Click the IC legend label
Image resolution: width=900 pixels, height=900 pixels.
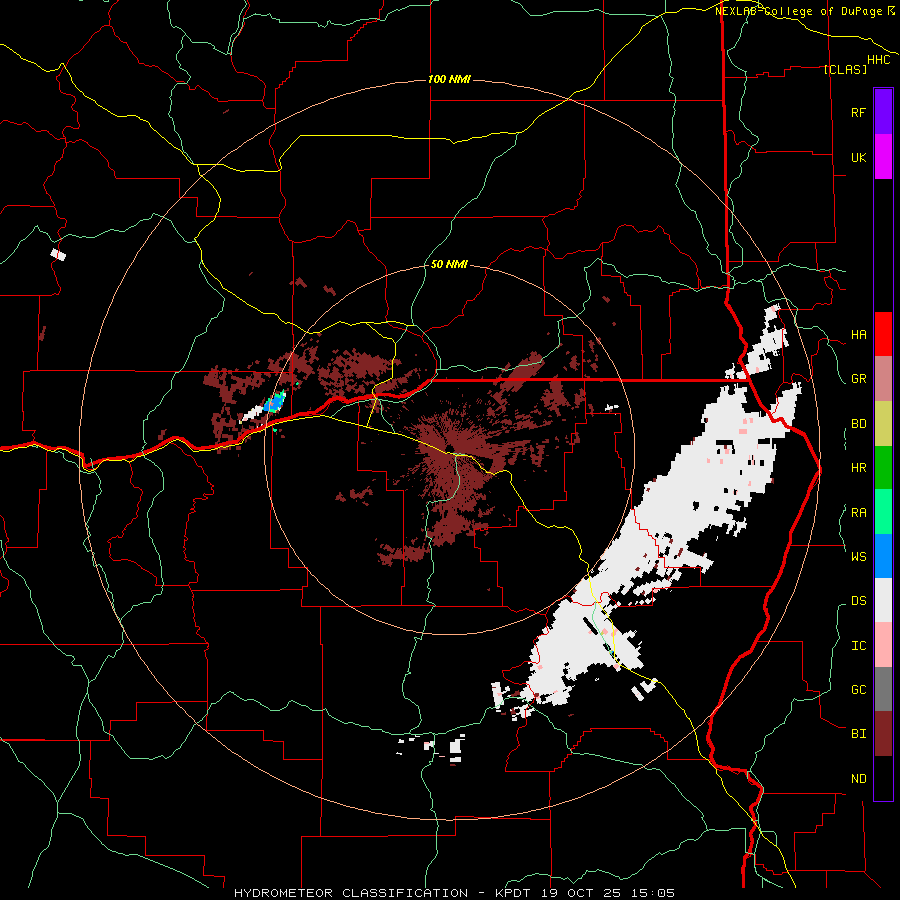858,646
